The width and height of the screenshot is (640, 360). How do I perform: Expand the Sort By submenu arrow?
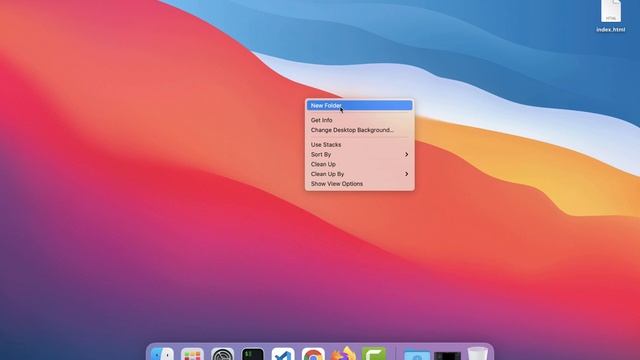pyautogui.click(x=407, y=154)
